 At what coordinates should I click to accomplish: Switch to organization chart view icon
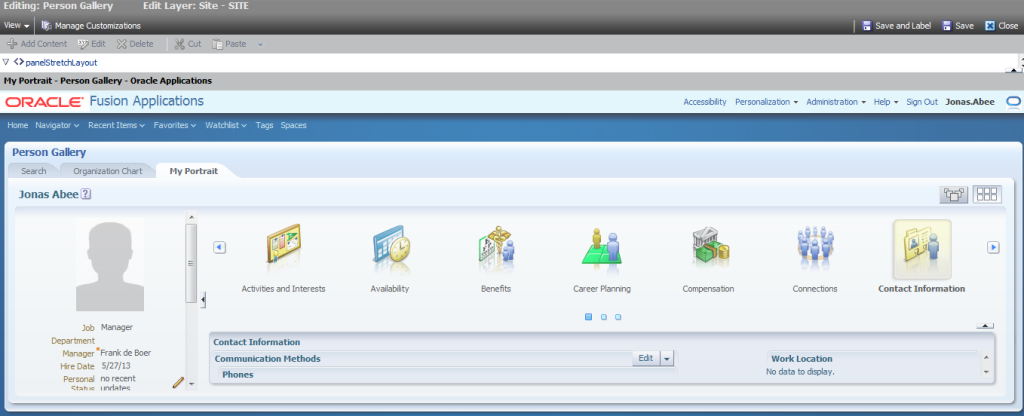click(954, 195)
